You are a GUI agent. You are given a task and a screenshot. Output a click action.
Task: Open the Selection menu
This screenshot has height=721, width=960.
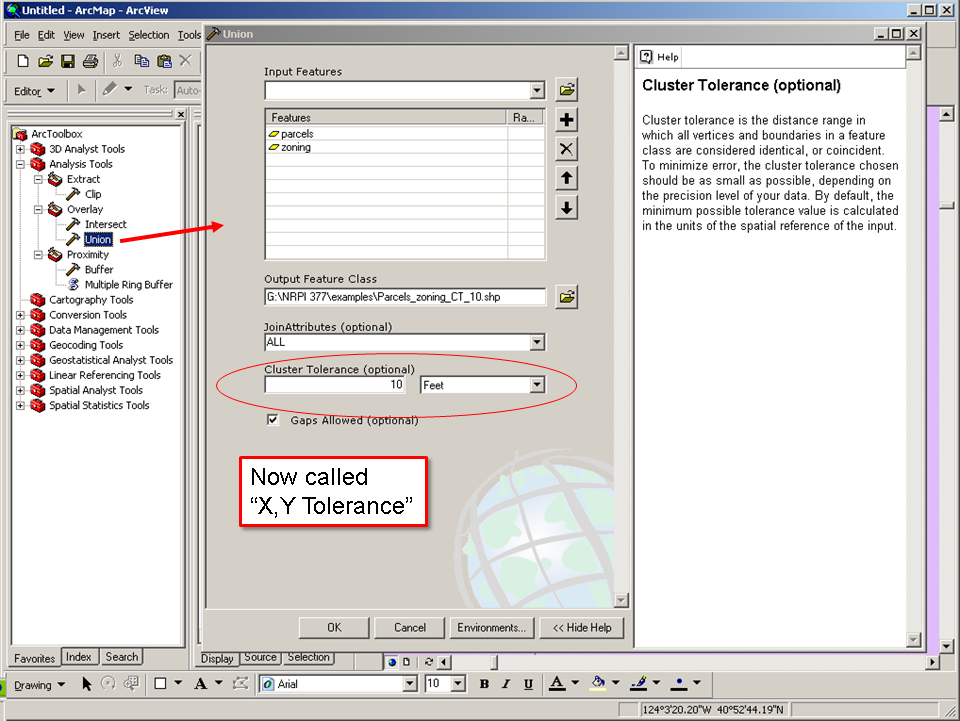pyautogui.click(x=148, y=35)
